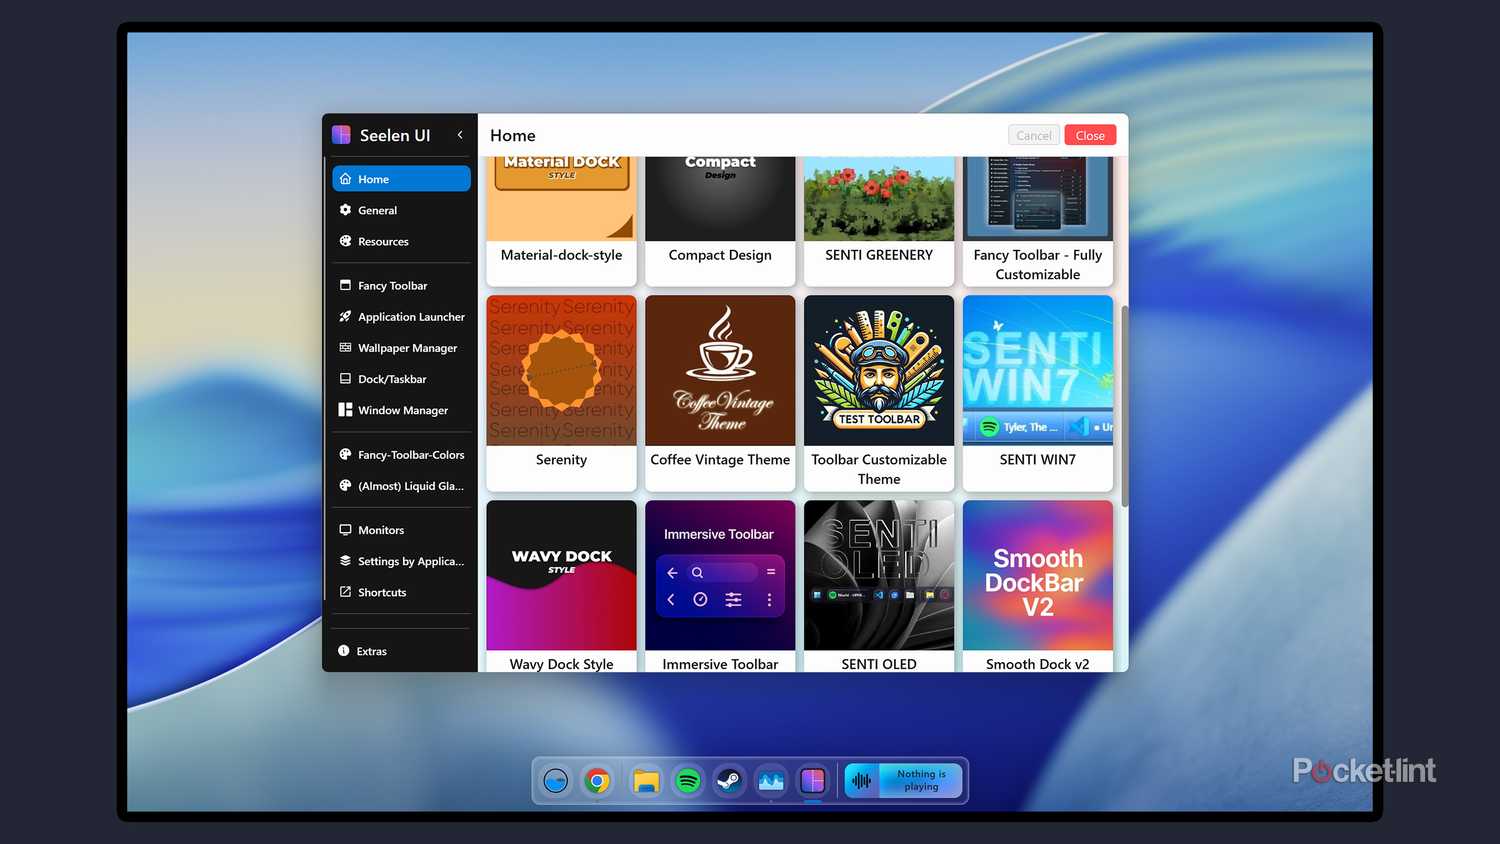The image size is (1500, 844).
Task: Click the General gear icon
Action: coord(345,210)
